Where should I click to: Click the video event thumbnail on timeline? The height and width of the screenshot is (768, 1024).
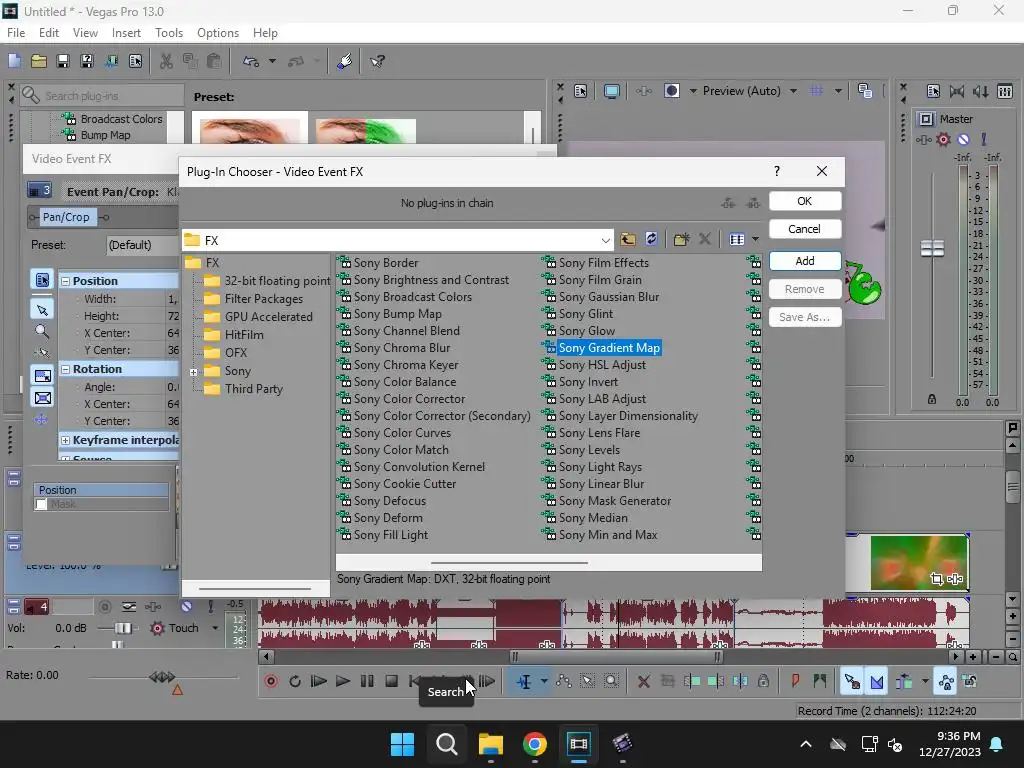pos(920,562)
